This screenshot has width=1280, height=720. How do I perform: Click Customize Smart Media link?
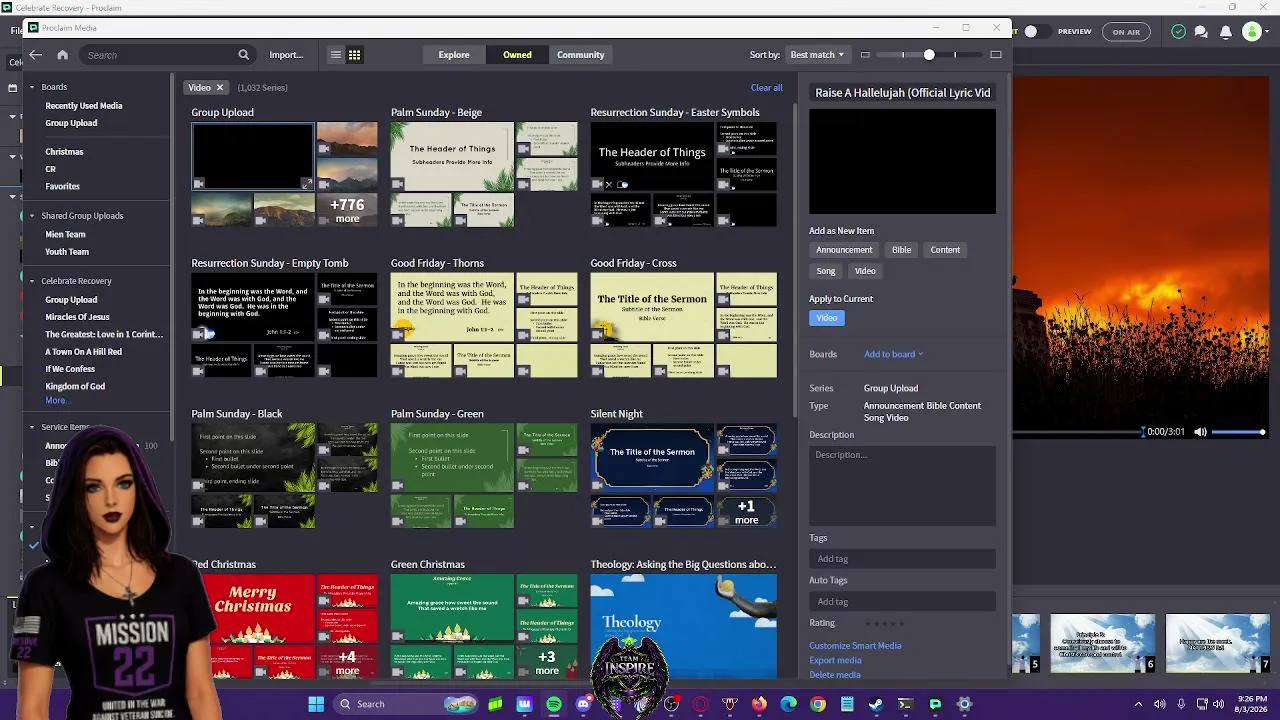point(855,646)
